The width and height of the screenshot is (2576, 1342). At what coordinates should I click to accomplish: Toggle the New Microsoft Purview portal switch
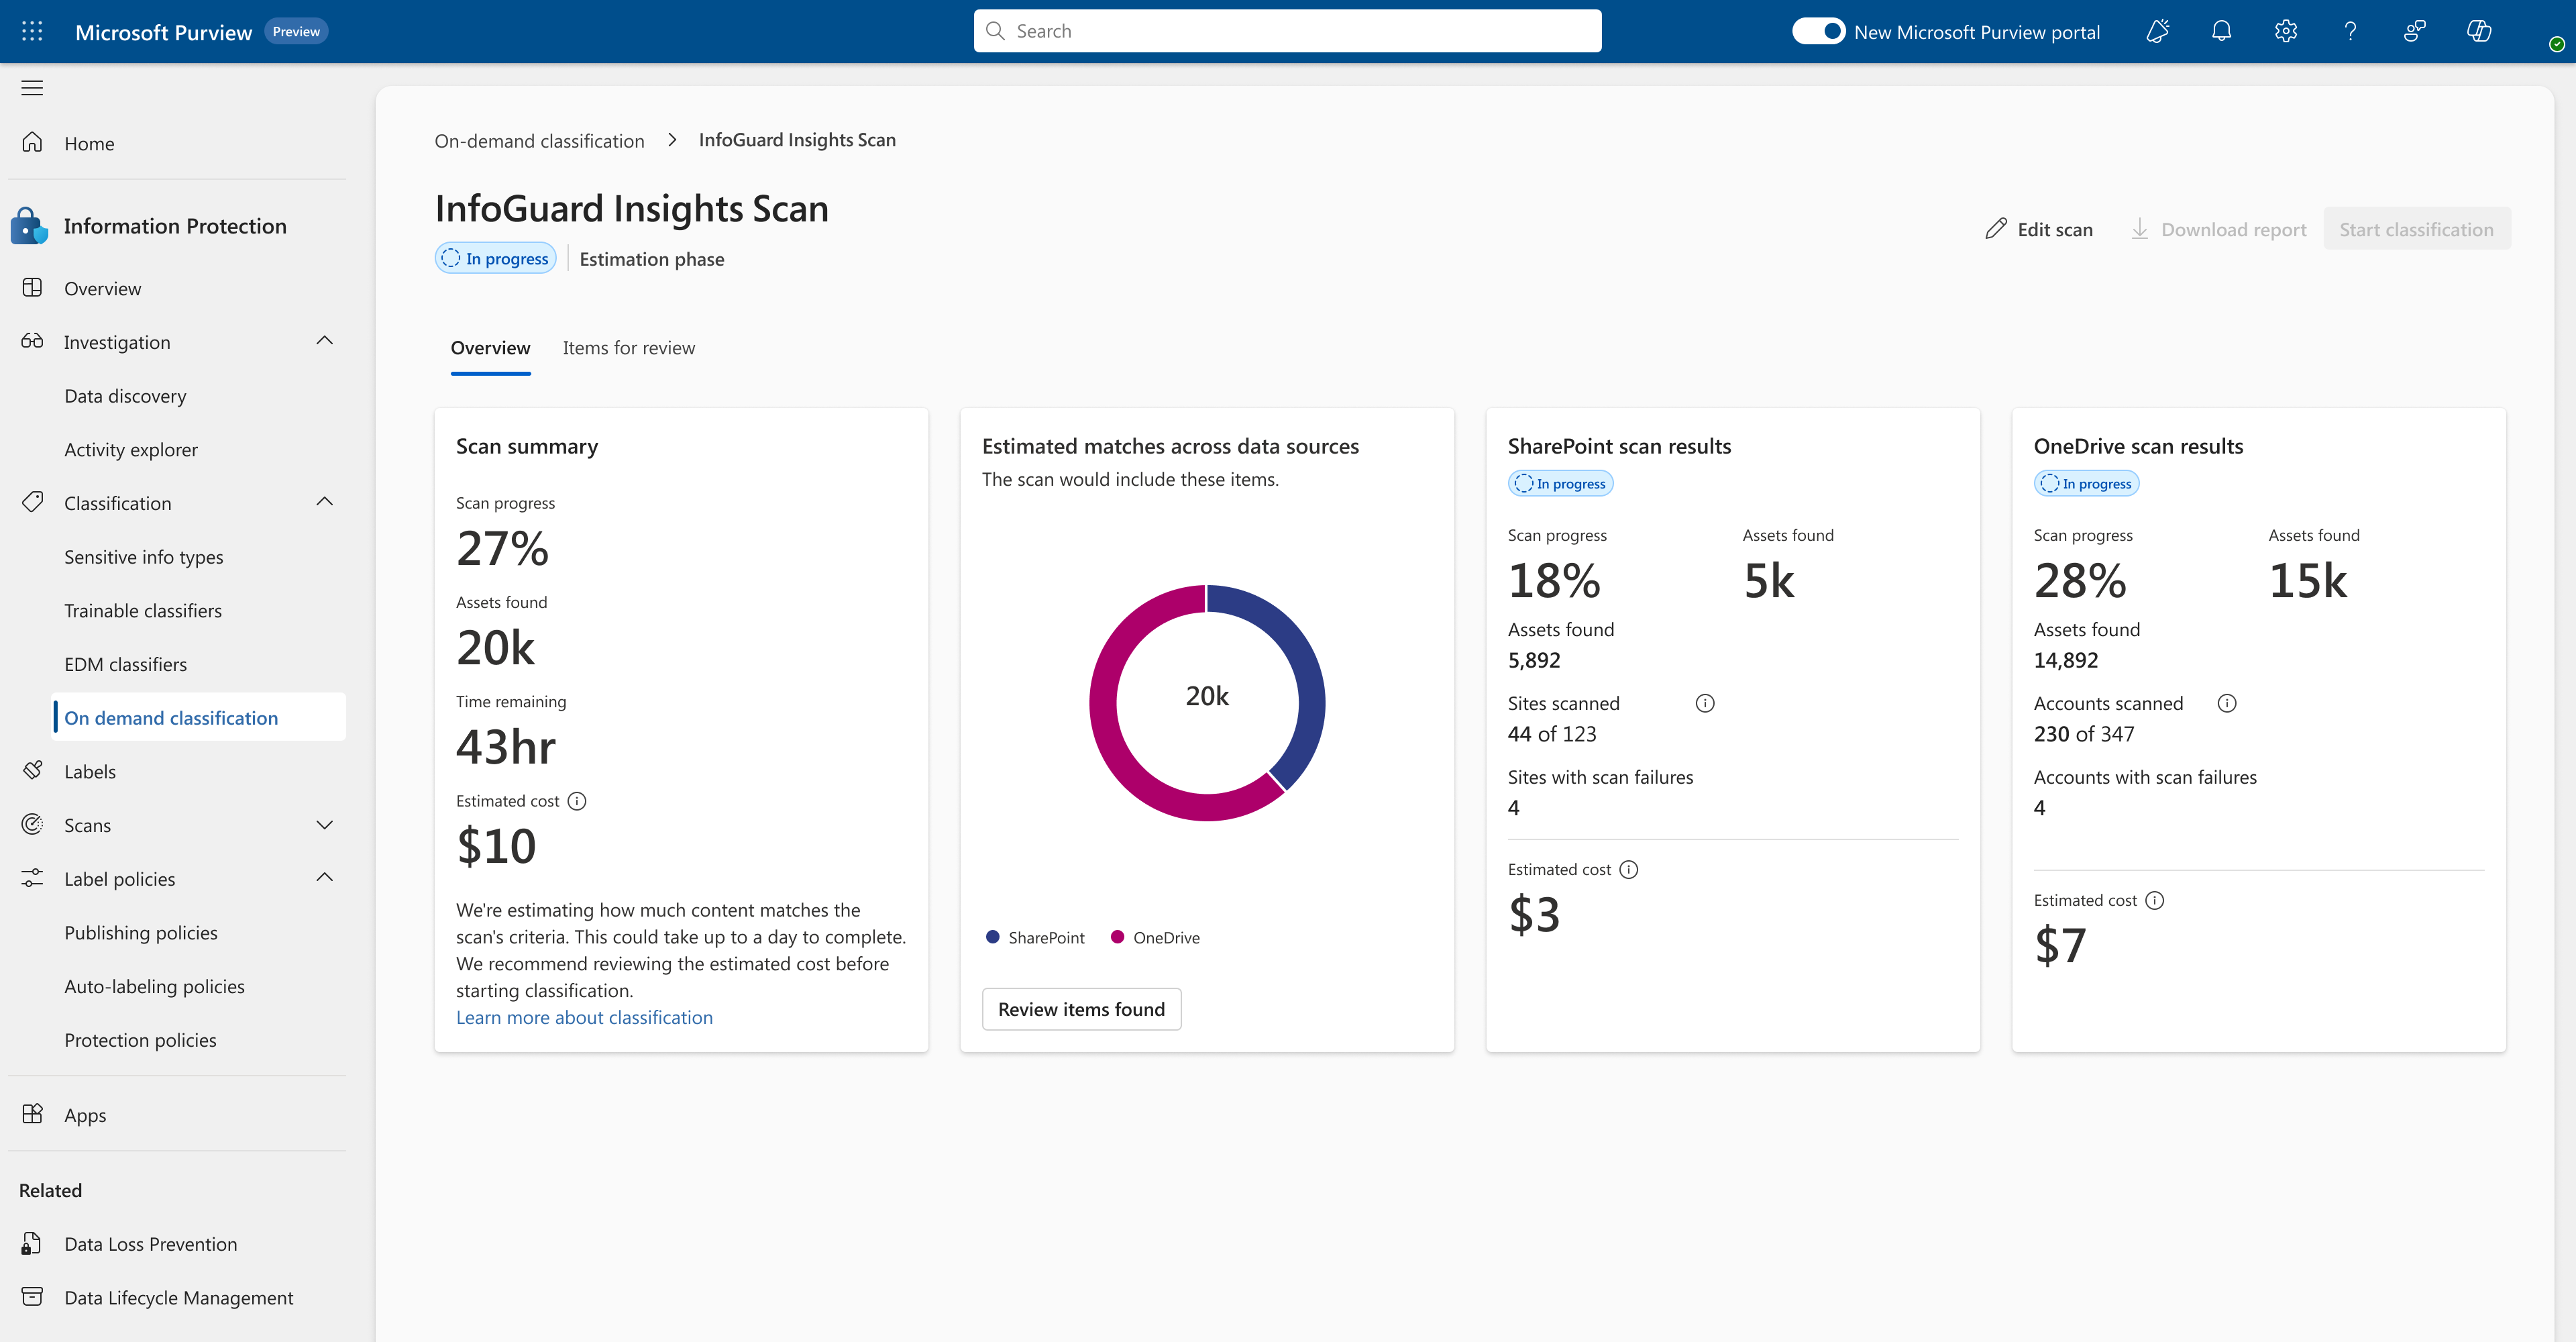click(1818, 31)
